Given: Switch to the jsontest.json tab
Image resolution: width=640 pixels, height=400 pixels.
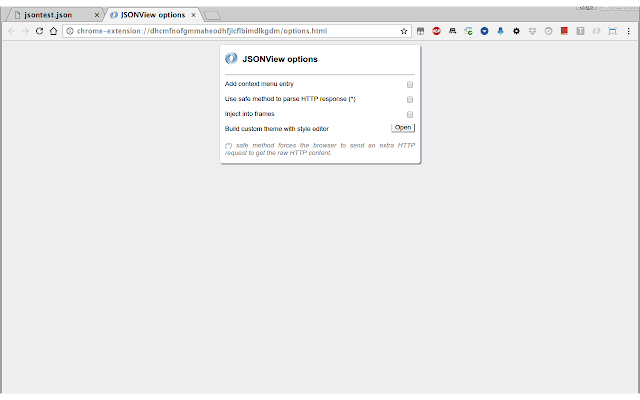Looking at the screenshot, I should tap(53, 15).
